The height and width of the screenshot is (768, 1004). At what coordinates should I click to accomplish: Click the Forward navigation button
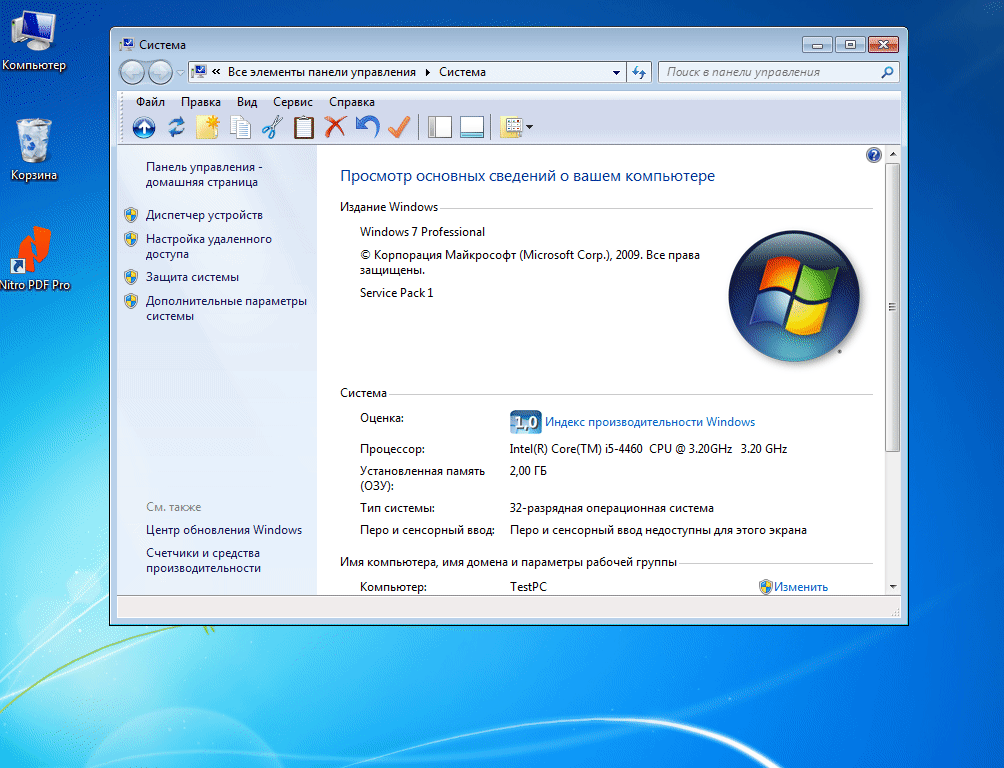pos(160,72)
